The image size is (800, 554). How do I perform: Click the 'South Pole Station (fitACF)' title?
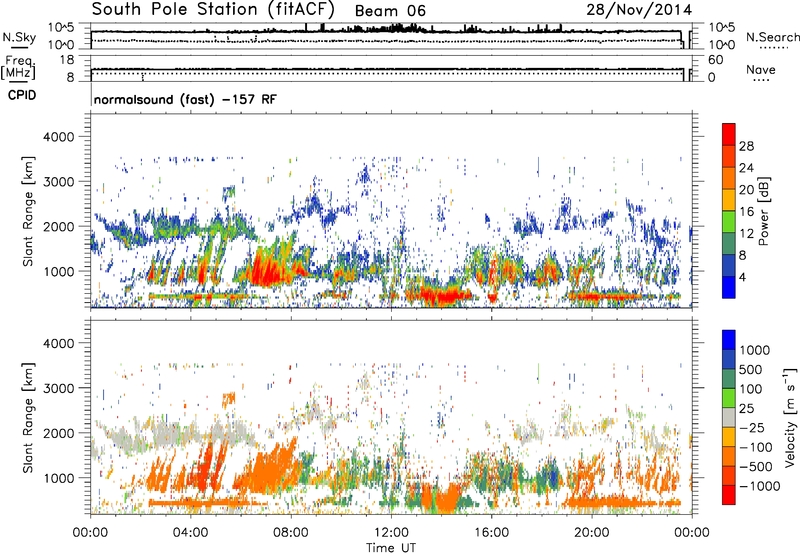213,10
